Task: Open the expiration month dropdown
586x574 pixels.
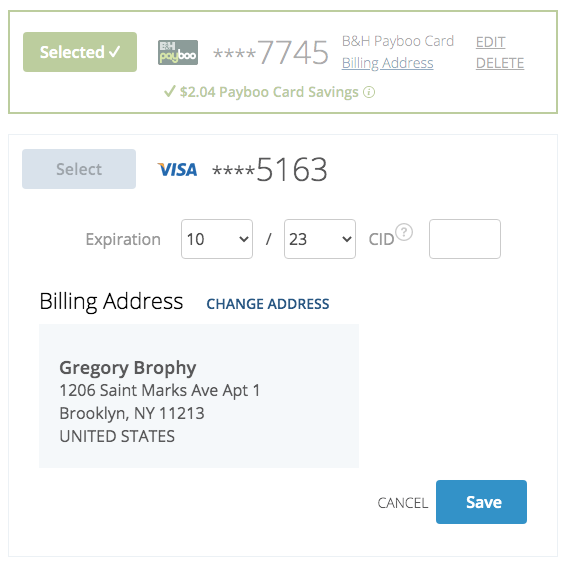Action: point(217,239)
